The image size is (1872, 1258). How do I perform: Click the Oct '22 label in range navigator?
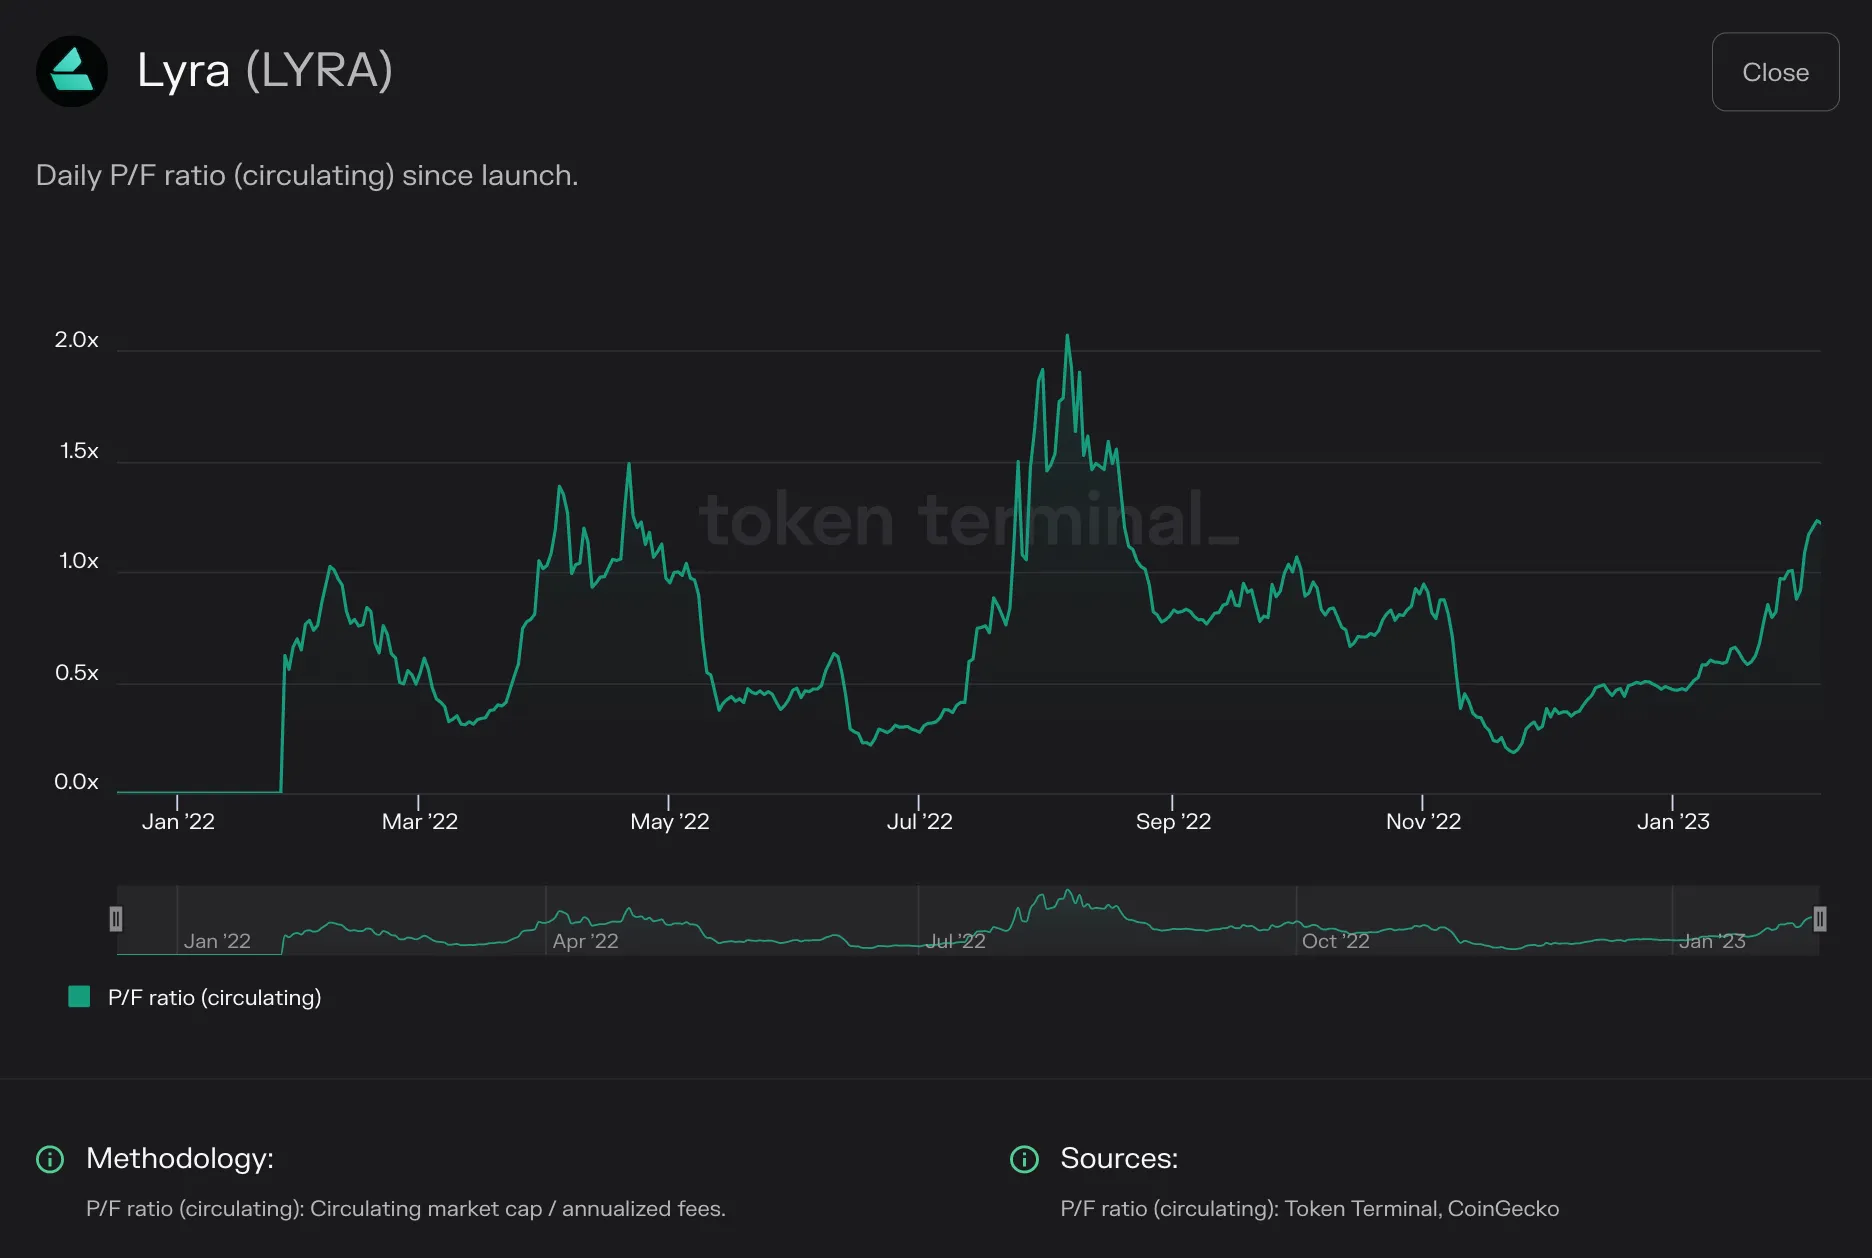tap(1335, 941)
